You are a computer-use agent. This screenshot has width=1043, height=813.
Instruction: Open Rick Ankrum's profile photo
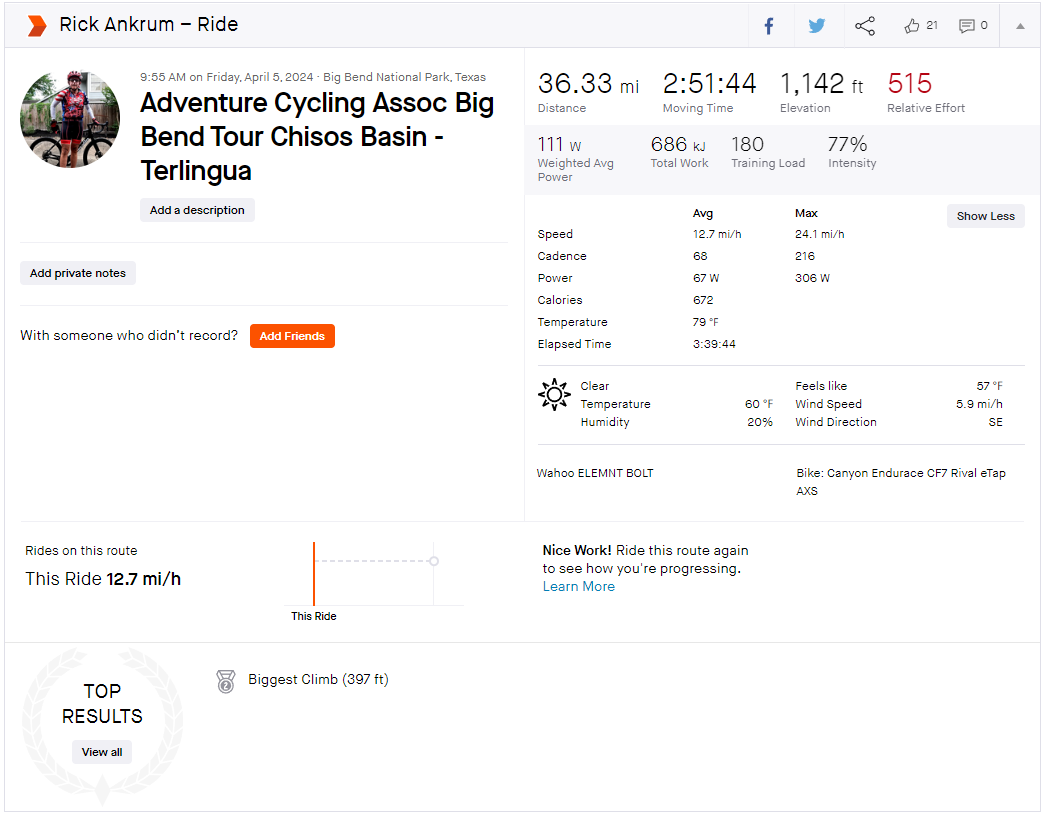[x=71, y=119]
